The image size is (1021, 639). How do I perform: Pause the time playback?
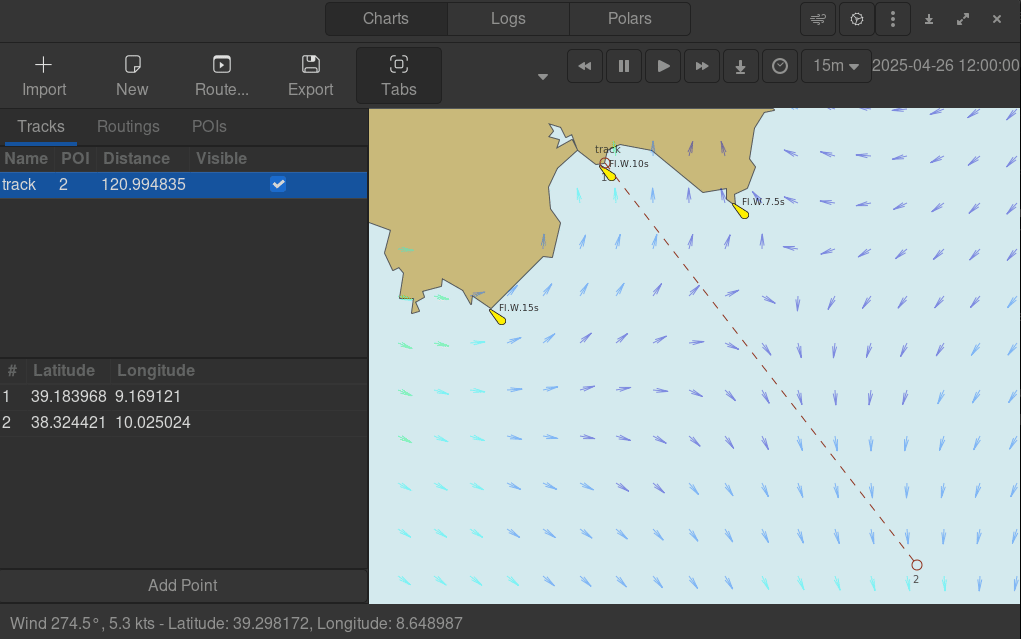[624, 66]
